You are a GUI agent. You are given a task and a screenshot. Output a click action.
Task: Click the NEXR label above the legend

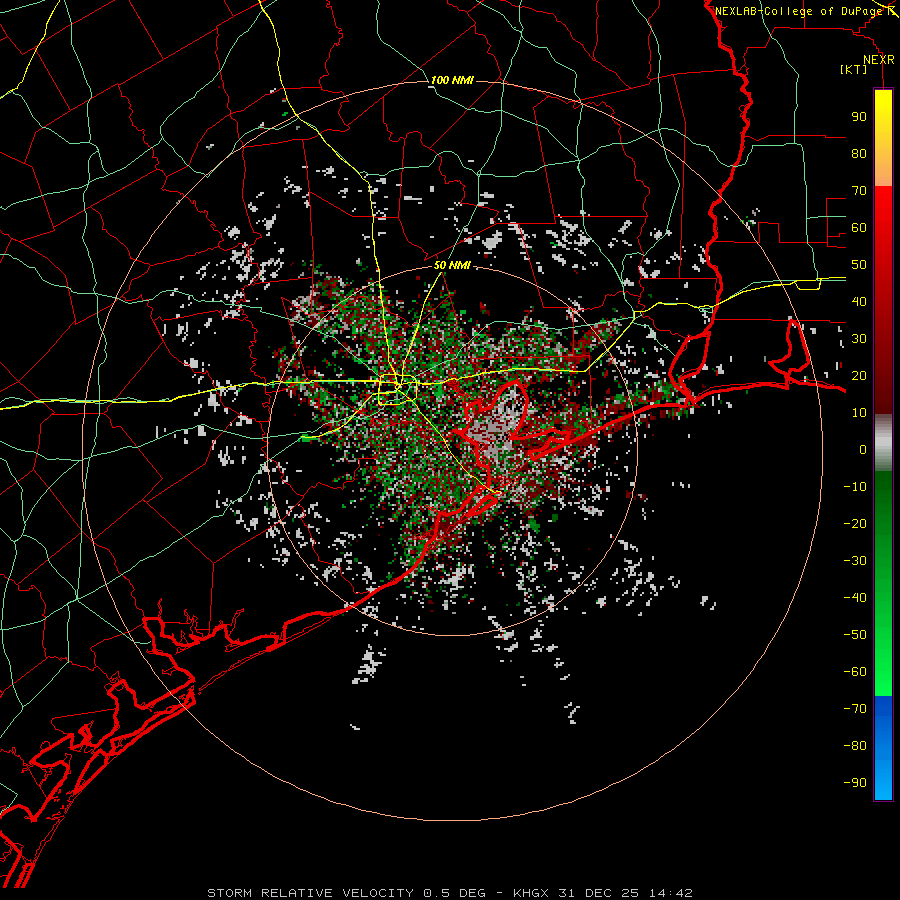878,60
